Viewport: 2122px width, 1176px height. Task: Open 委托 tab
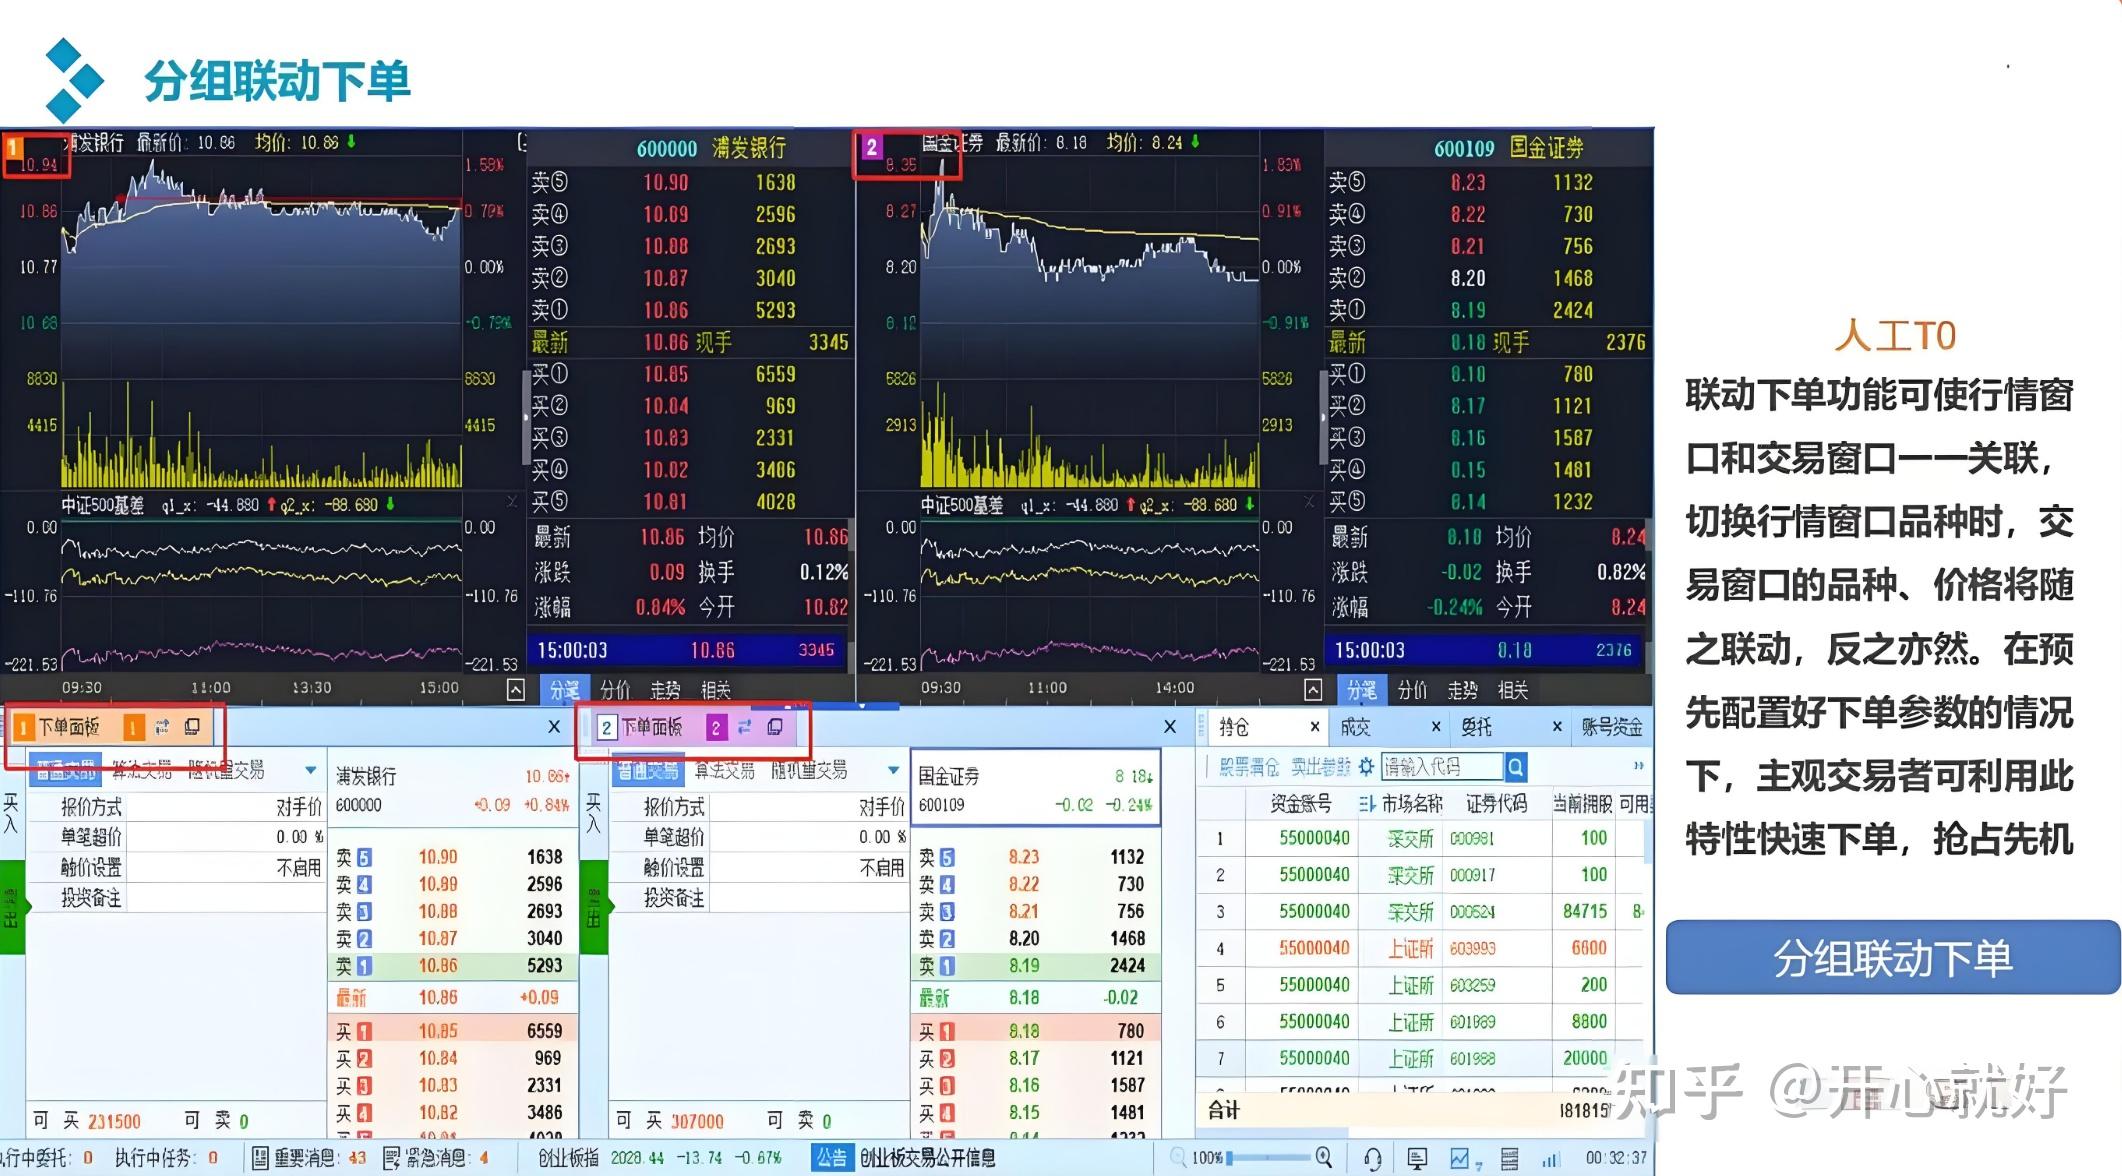coord(1476,727)
